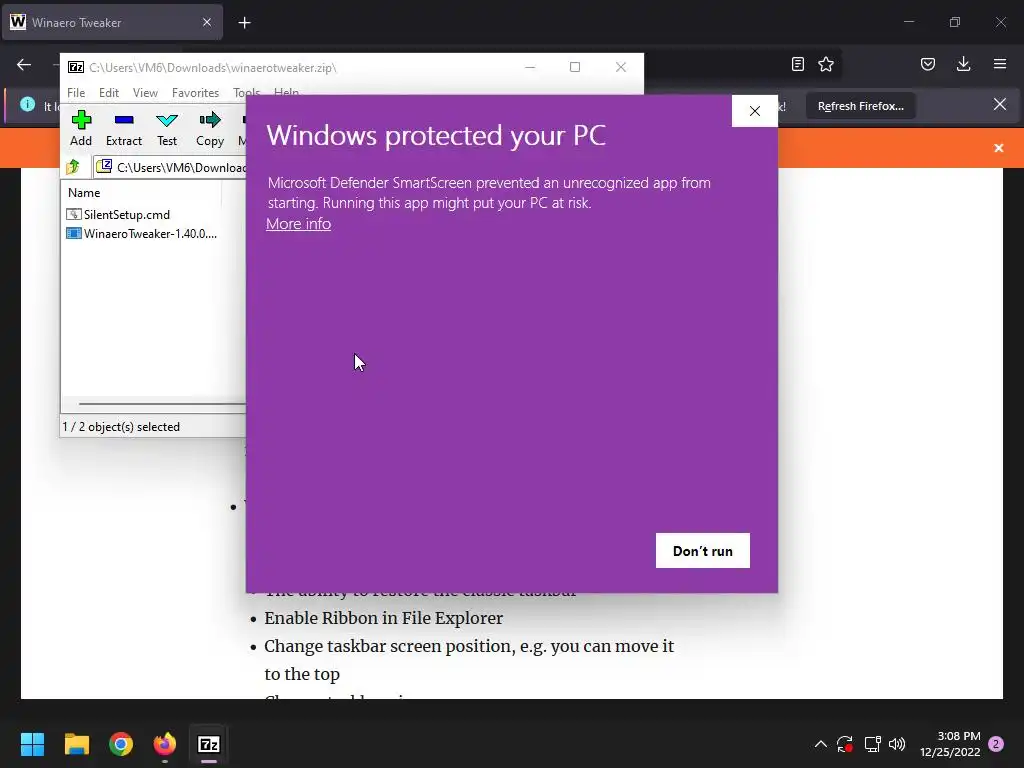Open the Windows Start menu
This screenshot has width=1024, height=768.
click(x=32, y=744)
